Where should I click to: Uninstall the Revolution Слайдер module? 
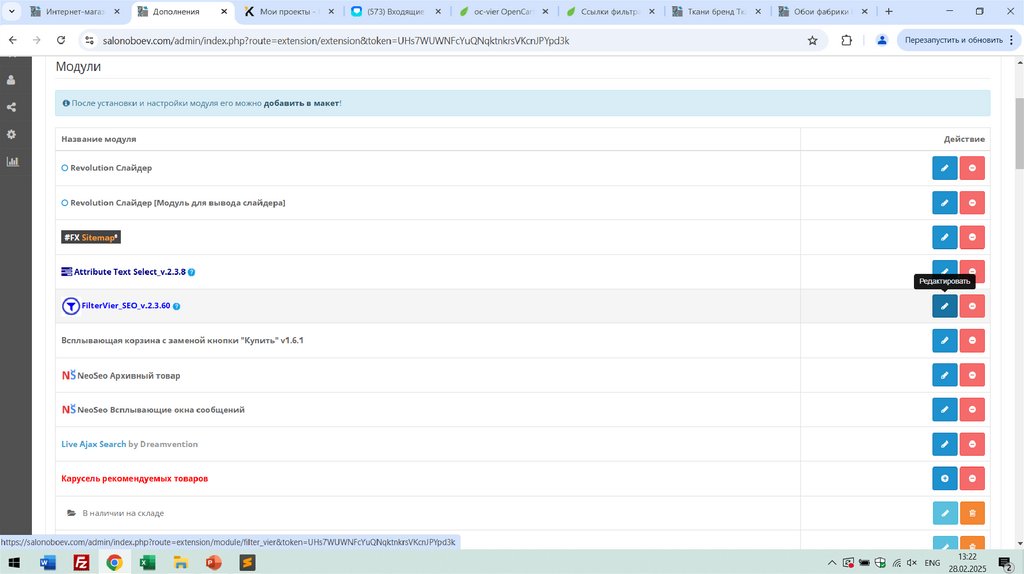[972, 168]
